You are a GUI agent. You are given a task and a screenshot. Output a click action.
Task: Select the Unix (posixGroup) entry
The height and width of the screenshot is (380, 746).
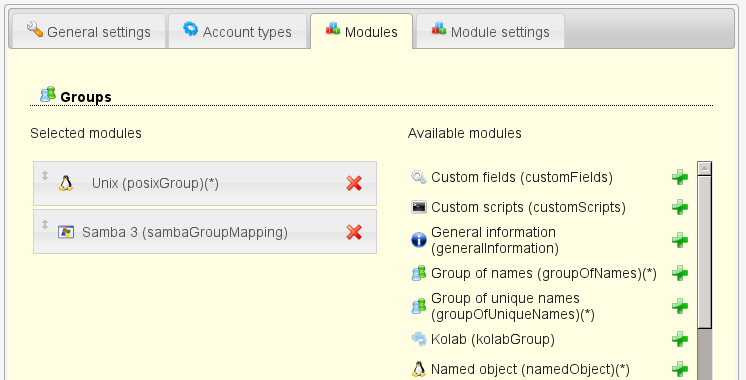coord(205,184)
